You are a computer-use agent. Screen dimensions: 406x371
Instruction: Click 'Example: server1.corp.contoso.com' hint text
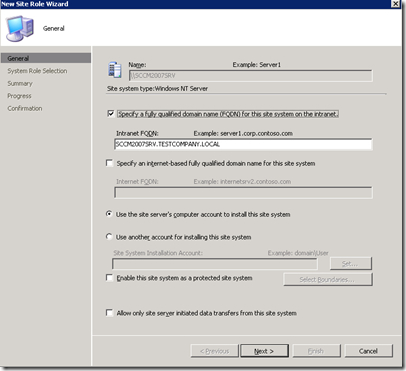tap(243, 133)
